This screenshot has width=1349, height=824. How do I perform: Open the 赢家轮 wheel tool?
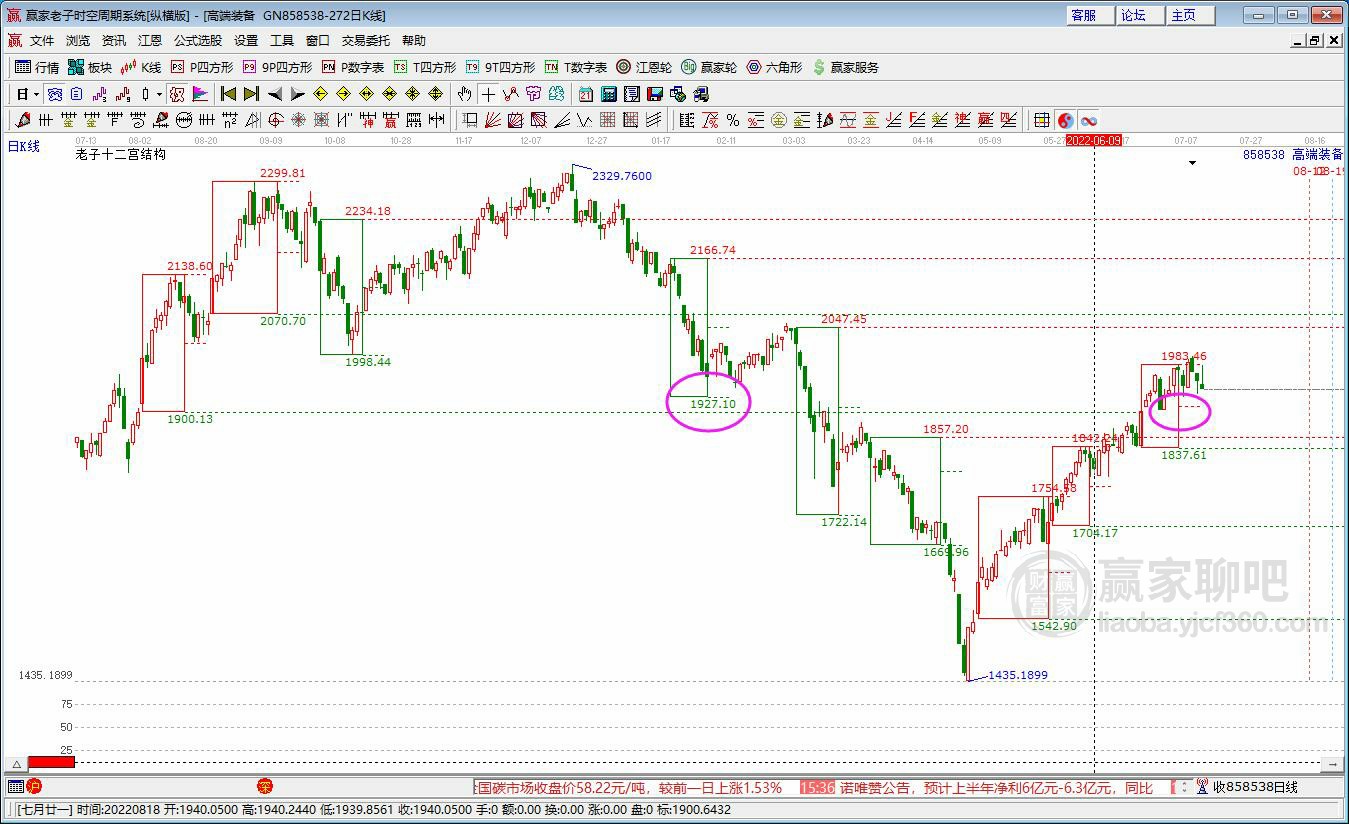[x=709, y=67]
